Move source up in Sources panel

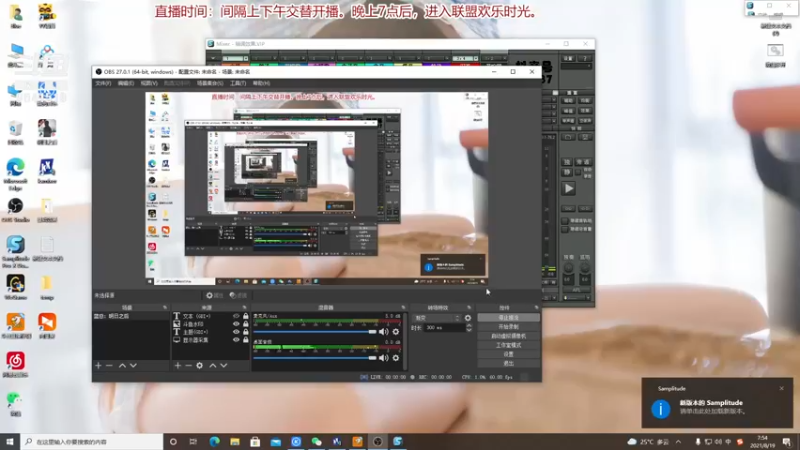(213, 365)
